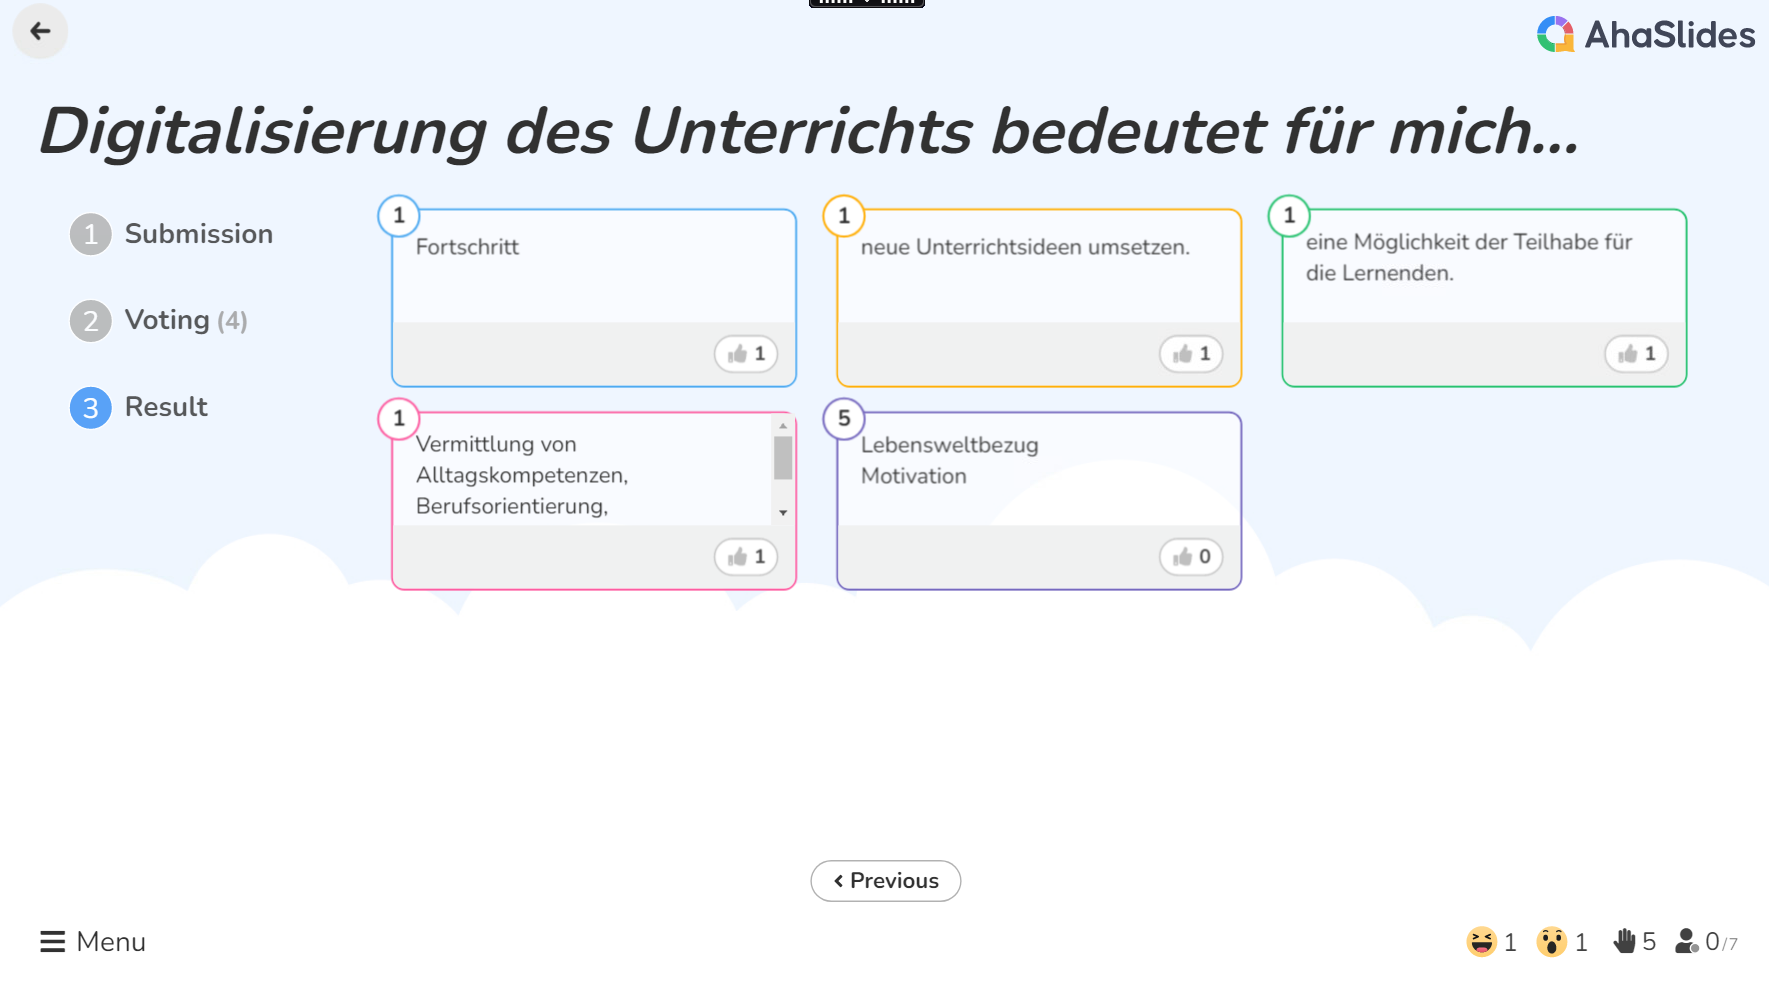The height and width of the screenshot is (989, 1769).
Task: Click the laughing emoji reaction
Action: click(1481, 942)
